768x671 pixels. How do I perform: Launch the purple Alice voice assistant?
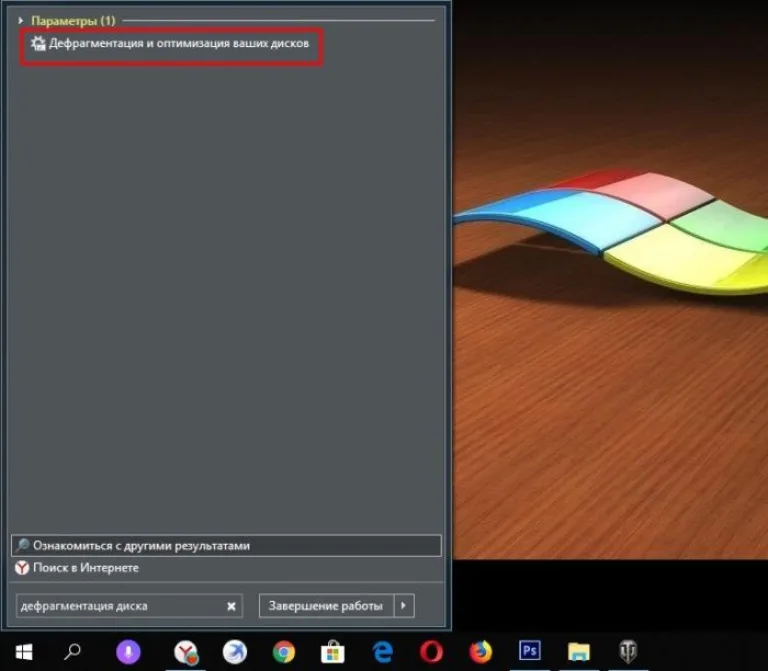tap(128, 652)
